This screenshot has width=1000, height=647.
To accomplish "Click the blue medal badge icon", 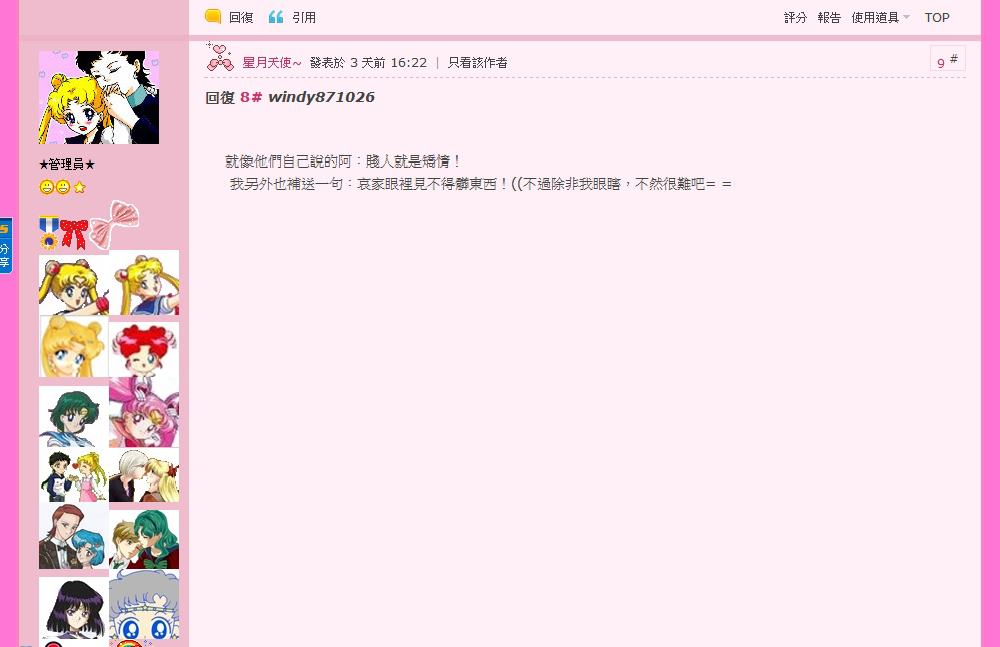I will click(x=48, y=232).
